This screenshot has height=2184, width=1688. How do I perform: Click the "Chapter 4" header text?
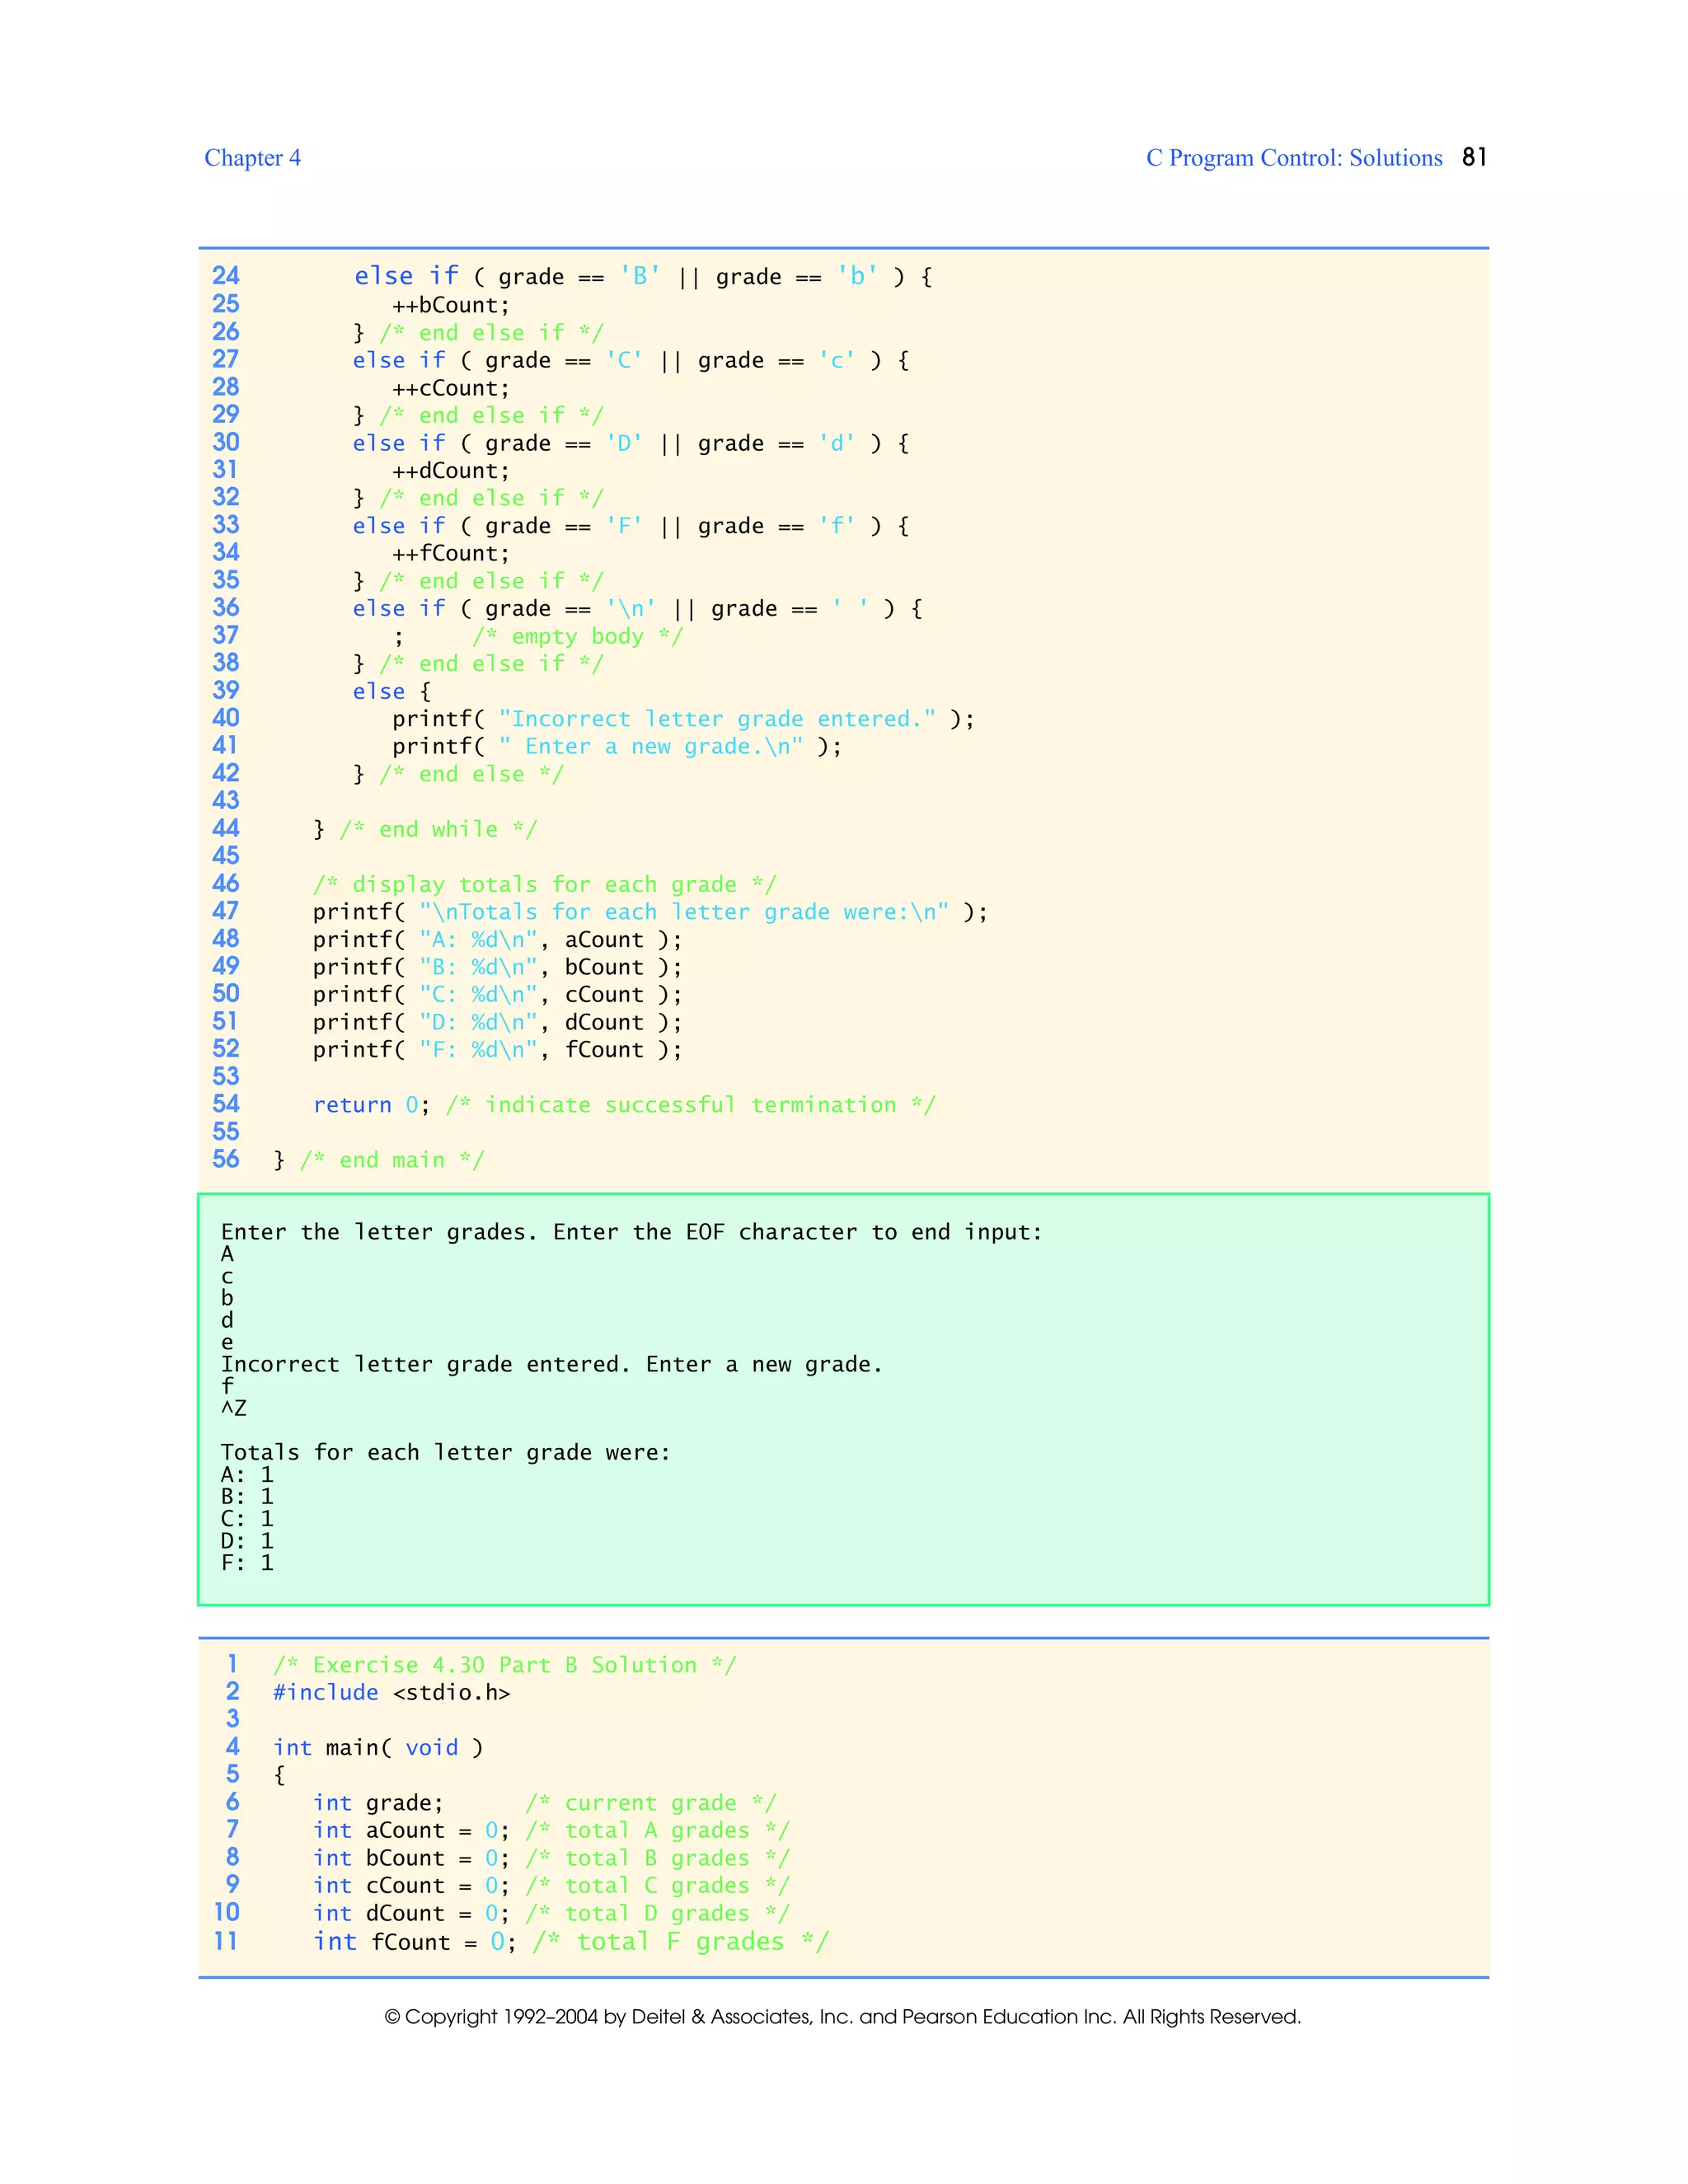252,158
